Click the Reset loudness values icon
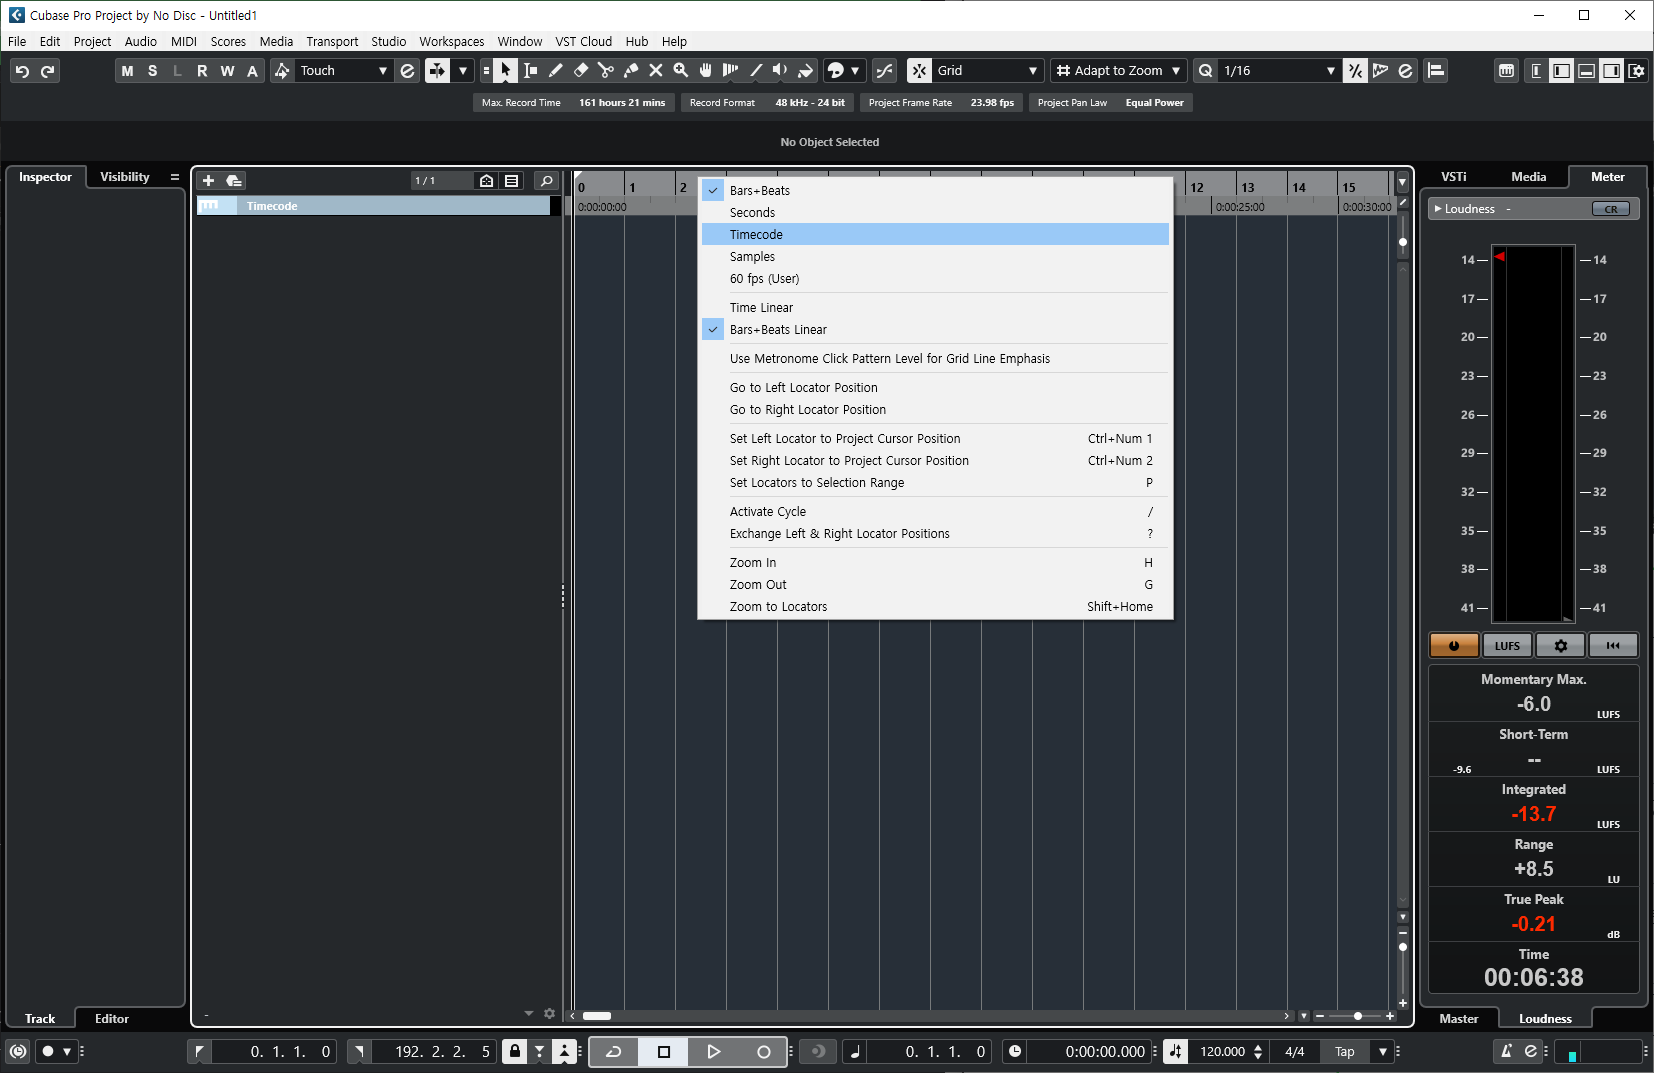 tap(1613, 646)
